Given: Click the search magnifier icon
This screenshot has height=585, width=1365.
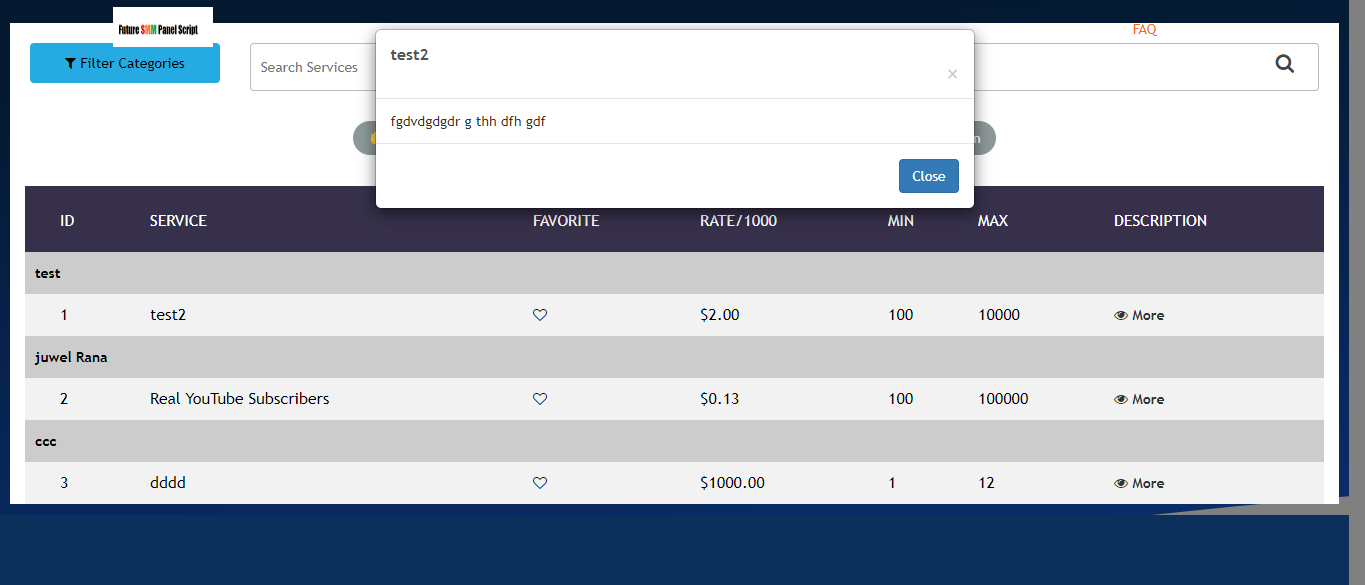Looking at the screenshot, I should click(x=1285, y=65).
